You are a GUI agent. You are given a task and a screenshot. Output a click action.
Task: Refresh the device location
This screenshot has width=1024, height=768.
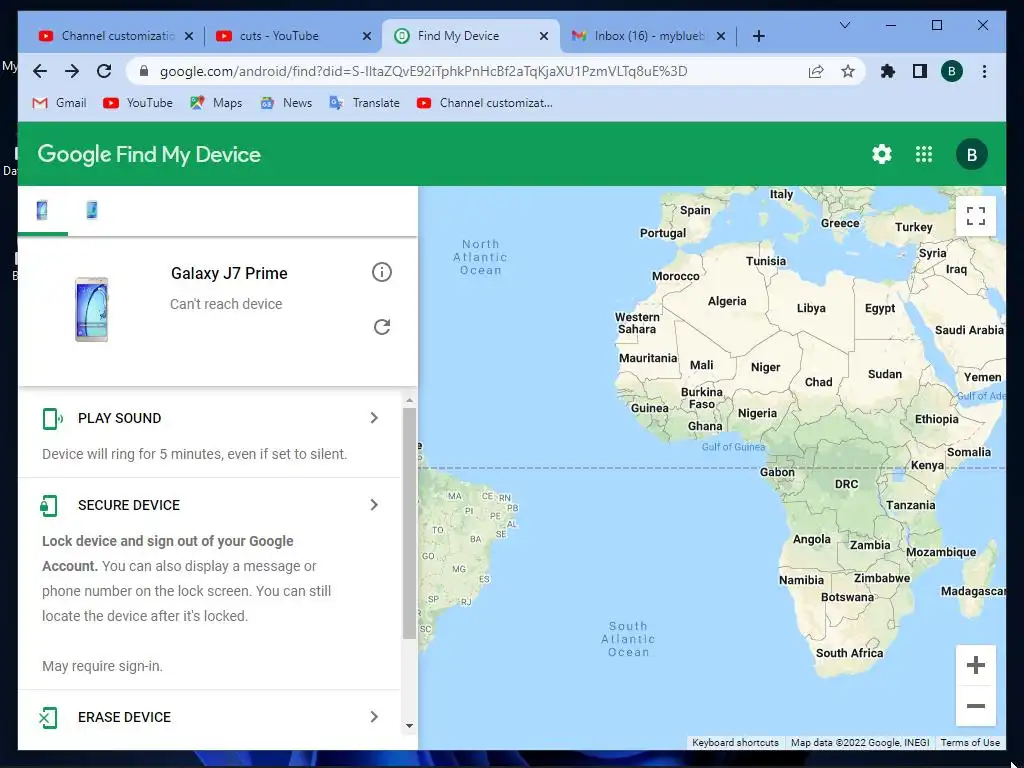pyautogui.click(x=381, y=327)
